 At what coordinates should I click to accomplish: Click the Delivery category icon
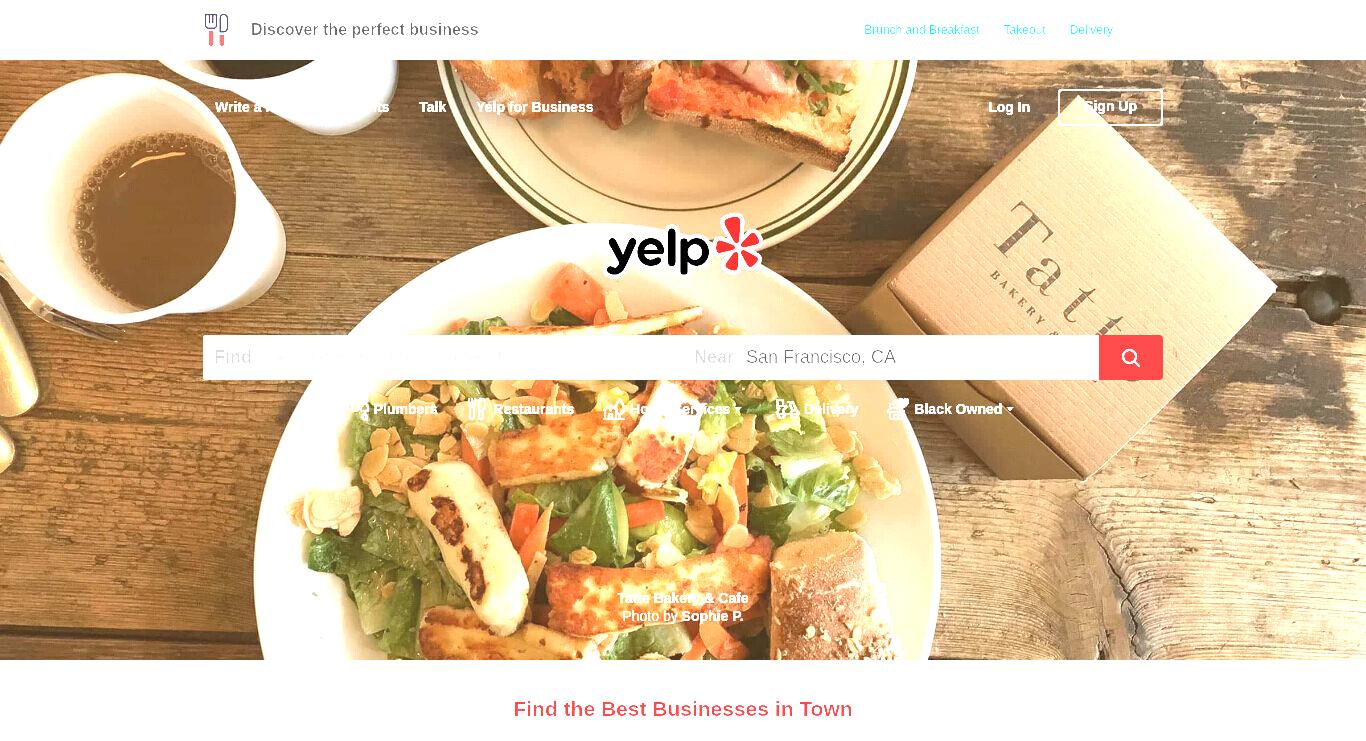tap(787, 409)
